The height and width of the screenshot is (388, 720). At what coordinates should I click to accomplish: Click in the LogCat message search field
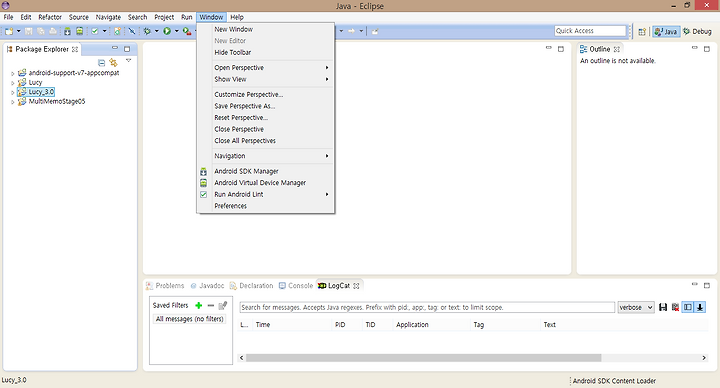click(x=427, y=307)
